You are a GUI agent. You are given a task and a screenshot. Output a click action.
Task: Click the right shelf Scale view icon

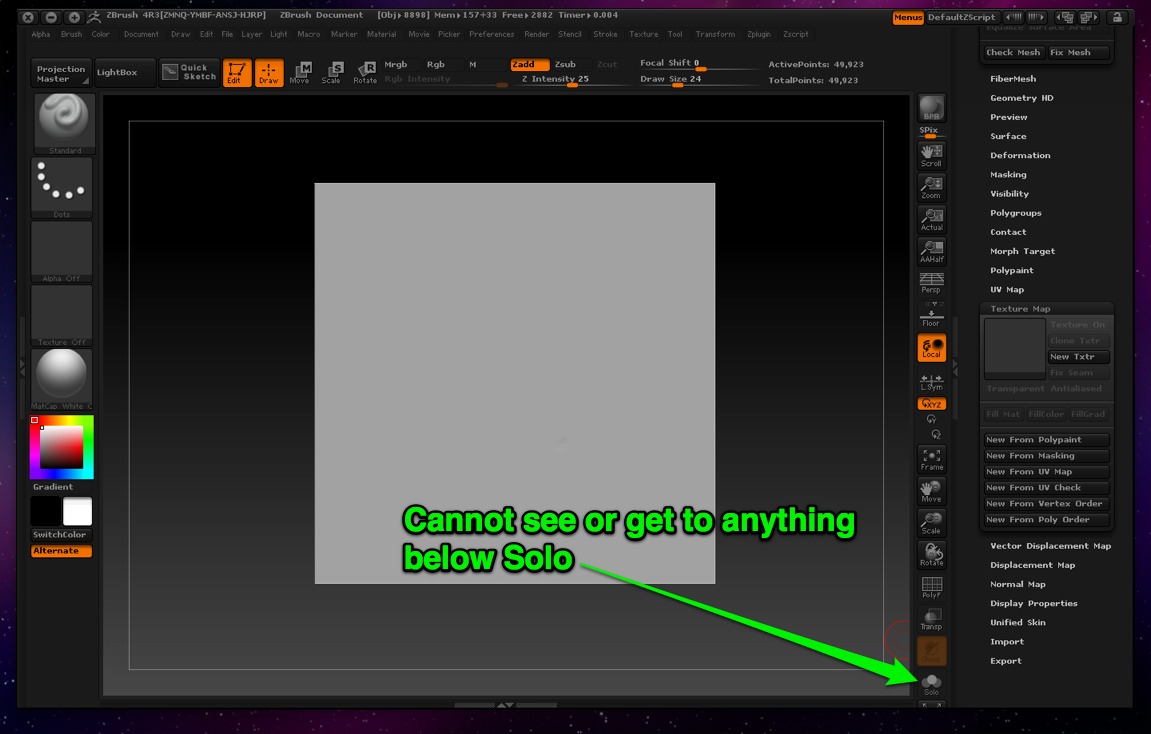point(932,523)
